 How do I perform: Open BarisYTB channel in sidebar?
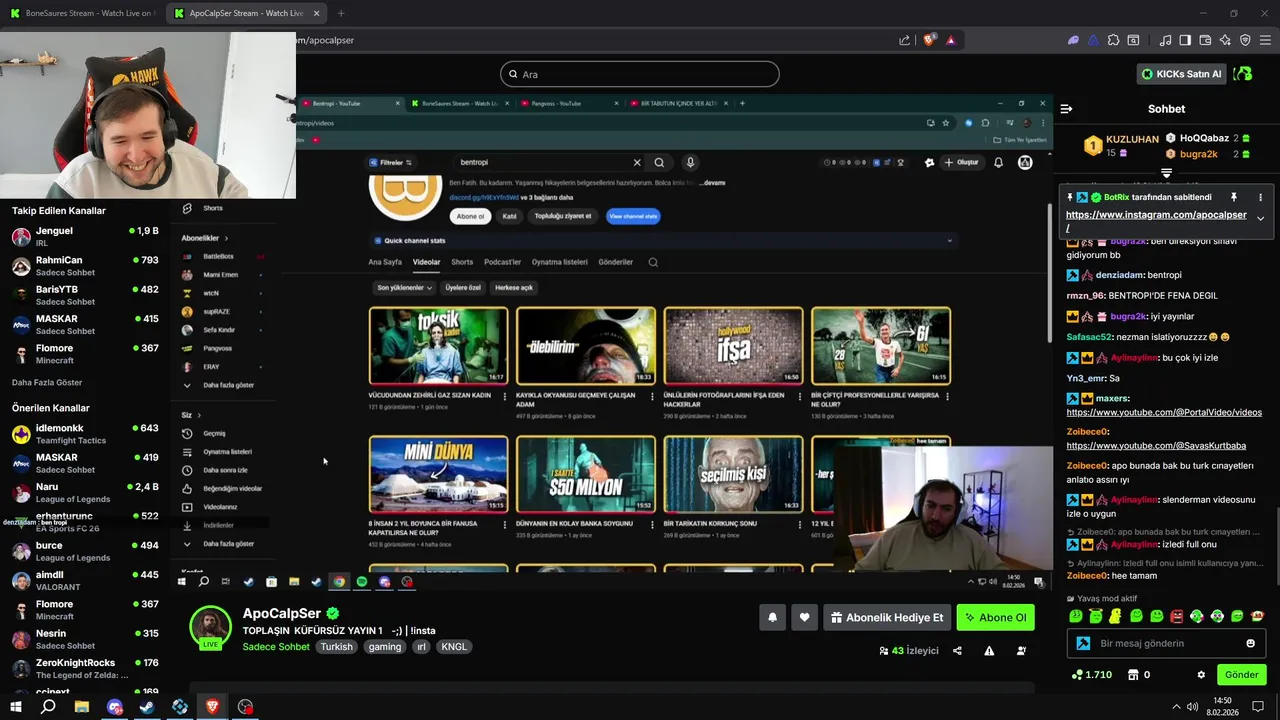tap(85, 295)
